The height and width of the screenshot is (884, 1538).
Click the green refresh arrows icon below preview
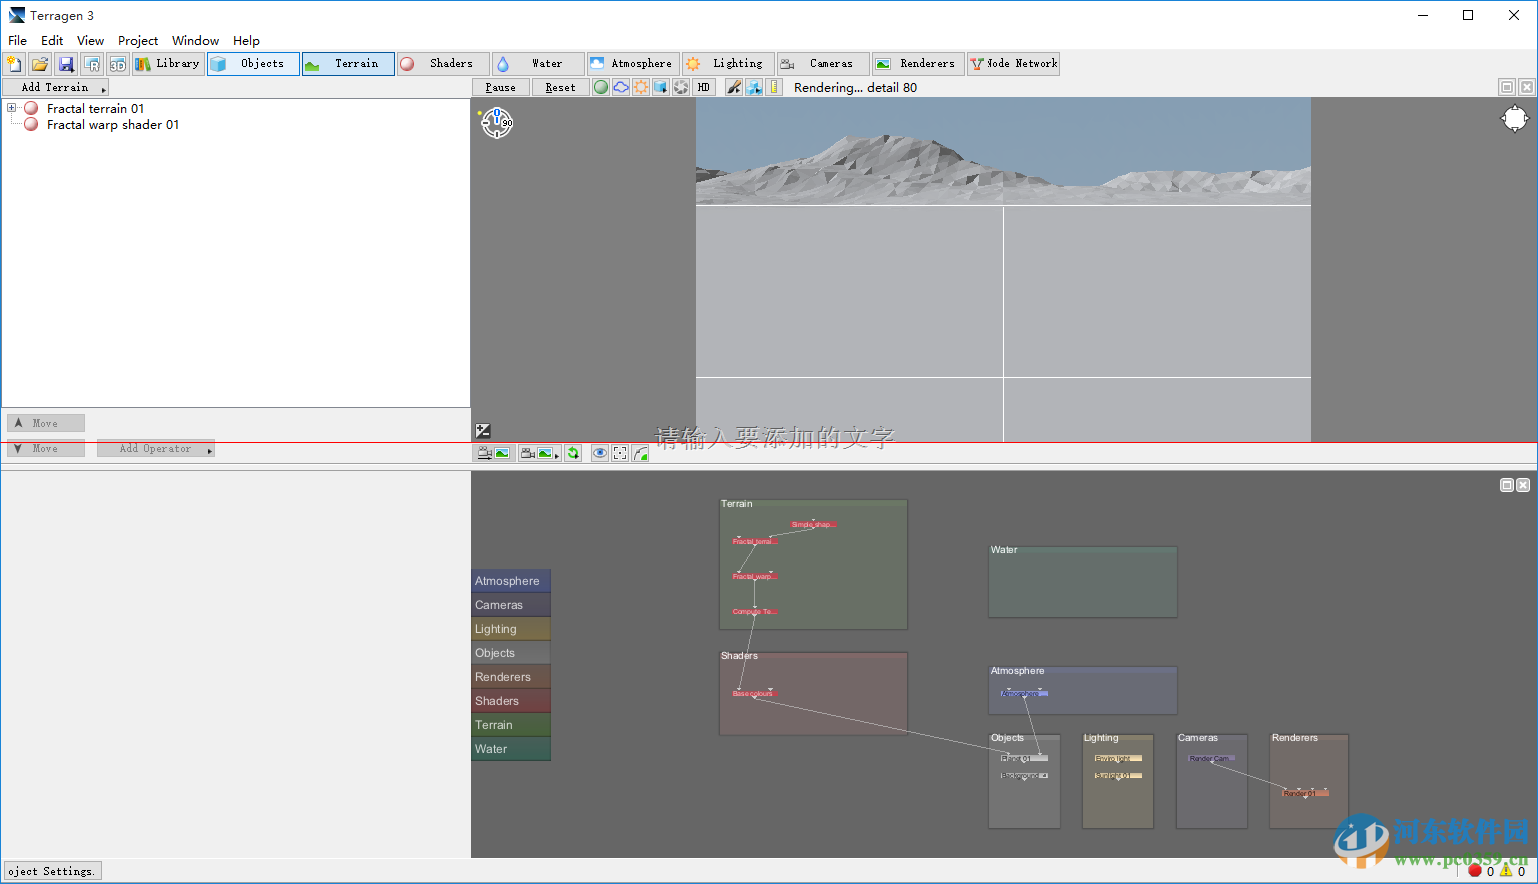(573, 454)
